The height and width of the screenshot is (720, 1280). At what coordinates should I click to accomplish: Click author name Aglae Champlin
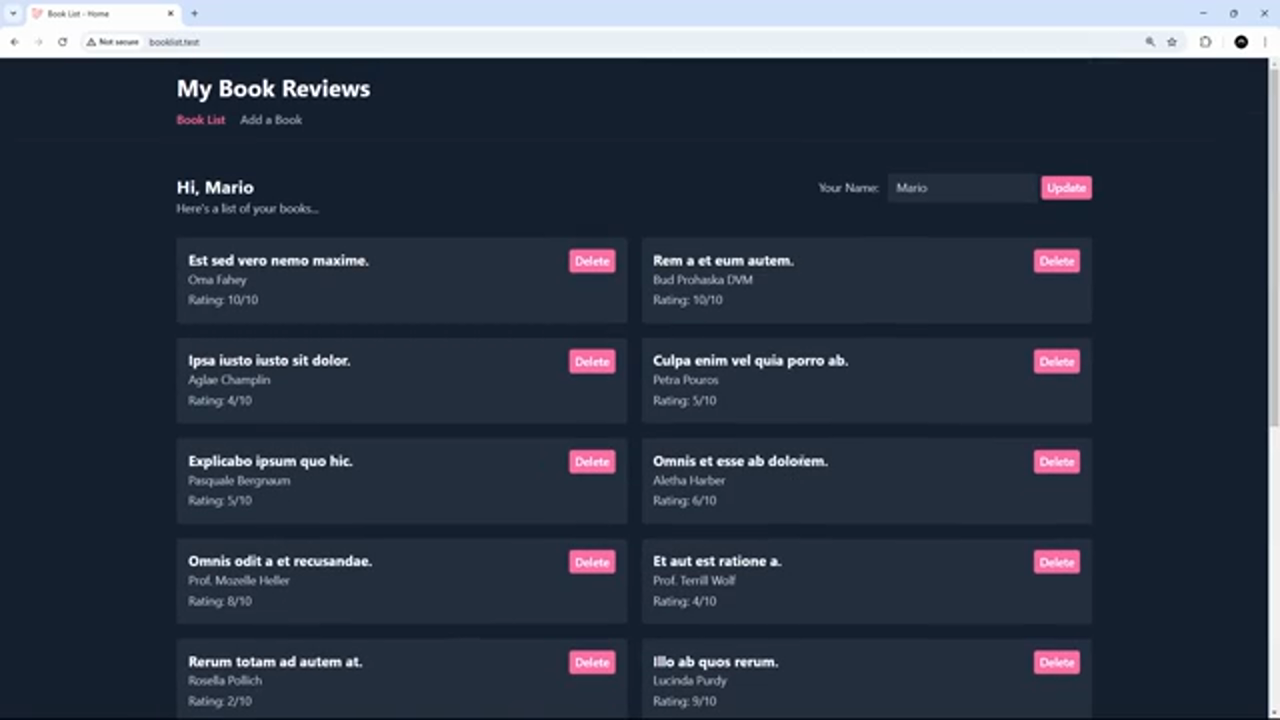(229, 380)
